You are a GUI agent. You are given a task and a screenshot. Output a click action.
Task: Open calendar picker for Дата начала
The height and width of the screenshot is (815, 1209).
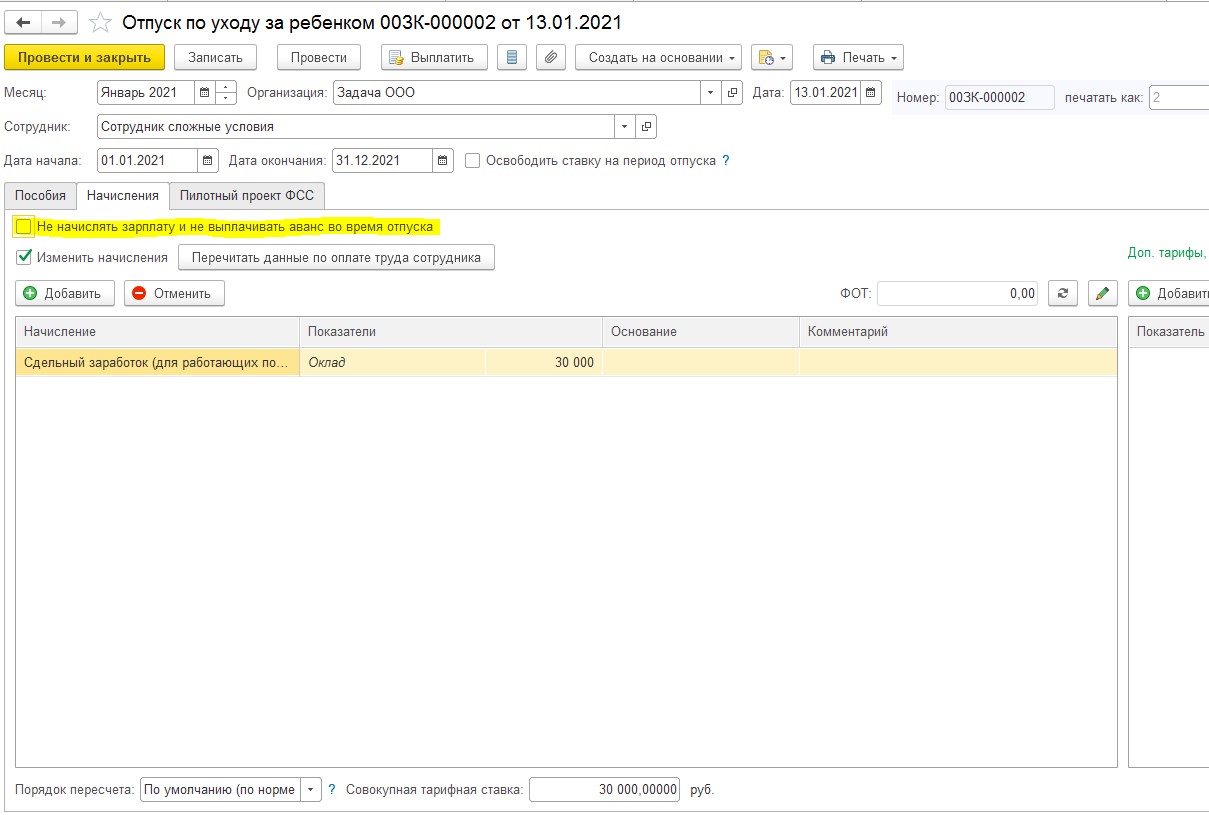coord(208,160)
